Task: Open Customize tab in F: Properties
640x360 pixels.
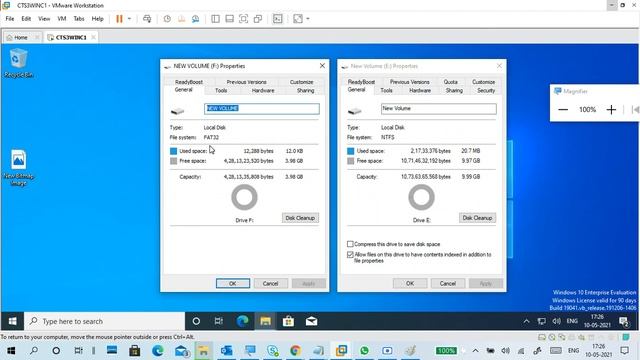Action: tap(302, 82)
